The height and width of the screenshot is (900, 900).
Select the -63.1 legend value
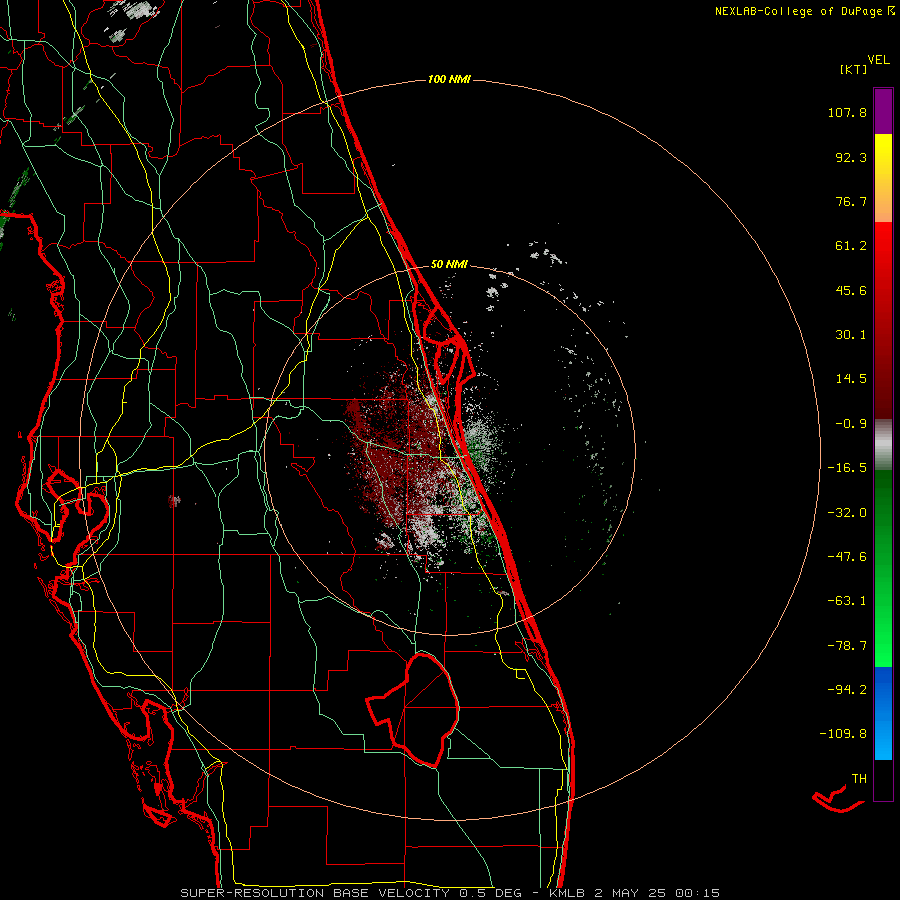(x=847, y=601)
